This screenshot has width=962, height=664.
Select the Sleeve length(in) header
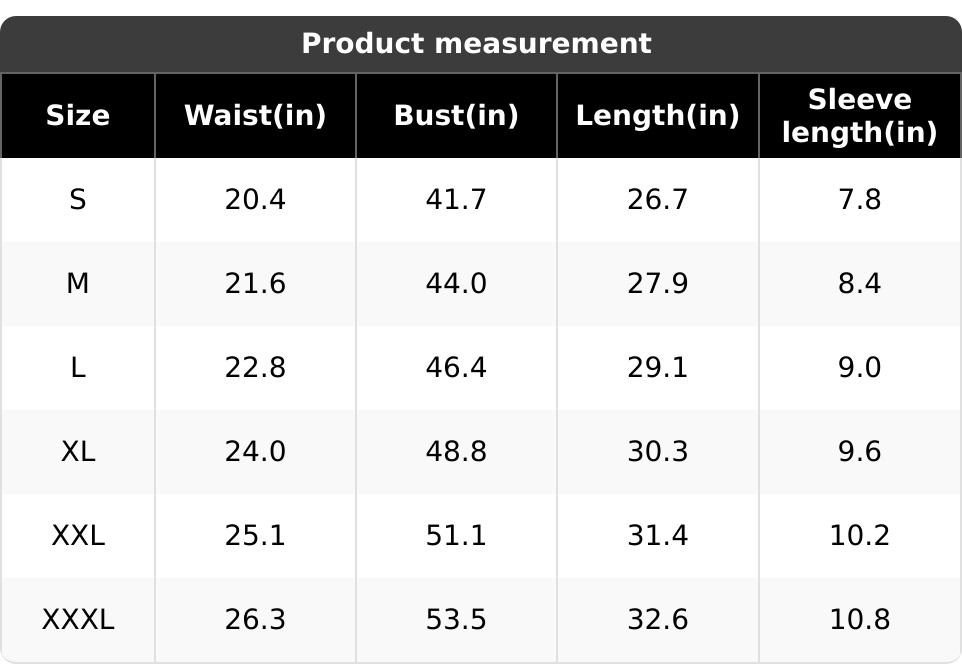click(x=859, y=116)
